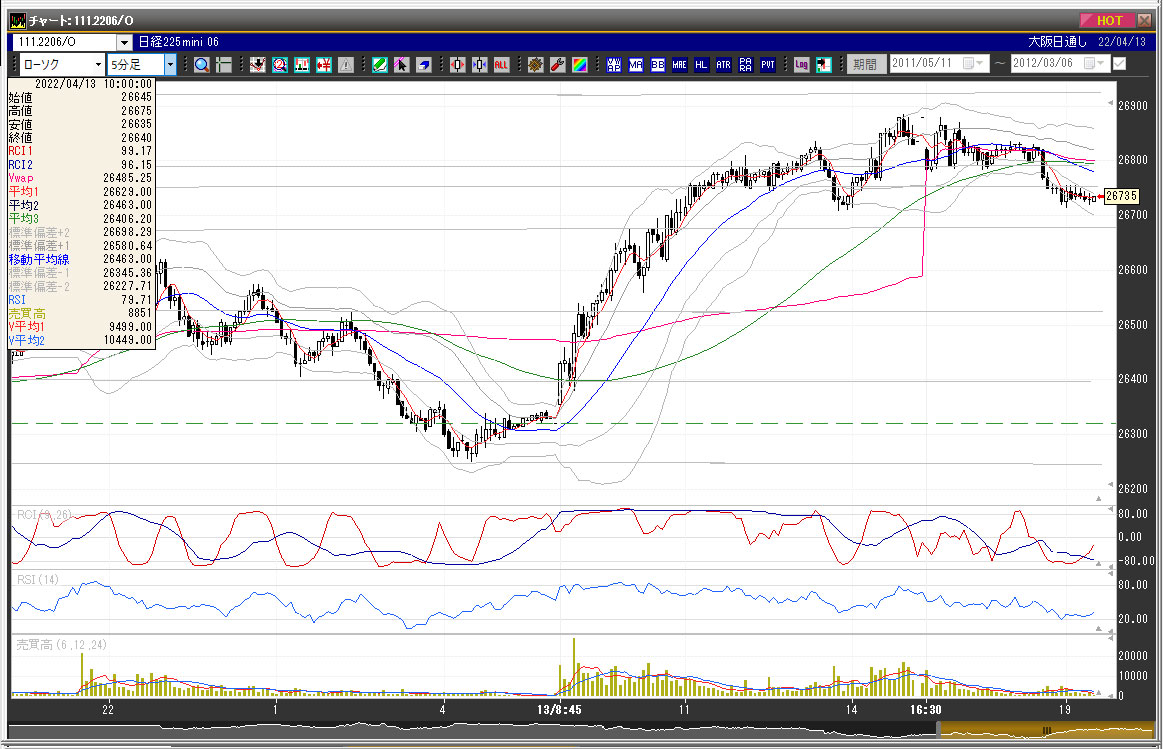Screen dimensions: 1163x749
Task: Click the Vwap value row in data panel
Action: (x=80, y=178)
